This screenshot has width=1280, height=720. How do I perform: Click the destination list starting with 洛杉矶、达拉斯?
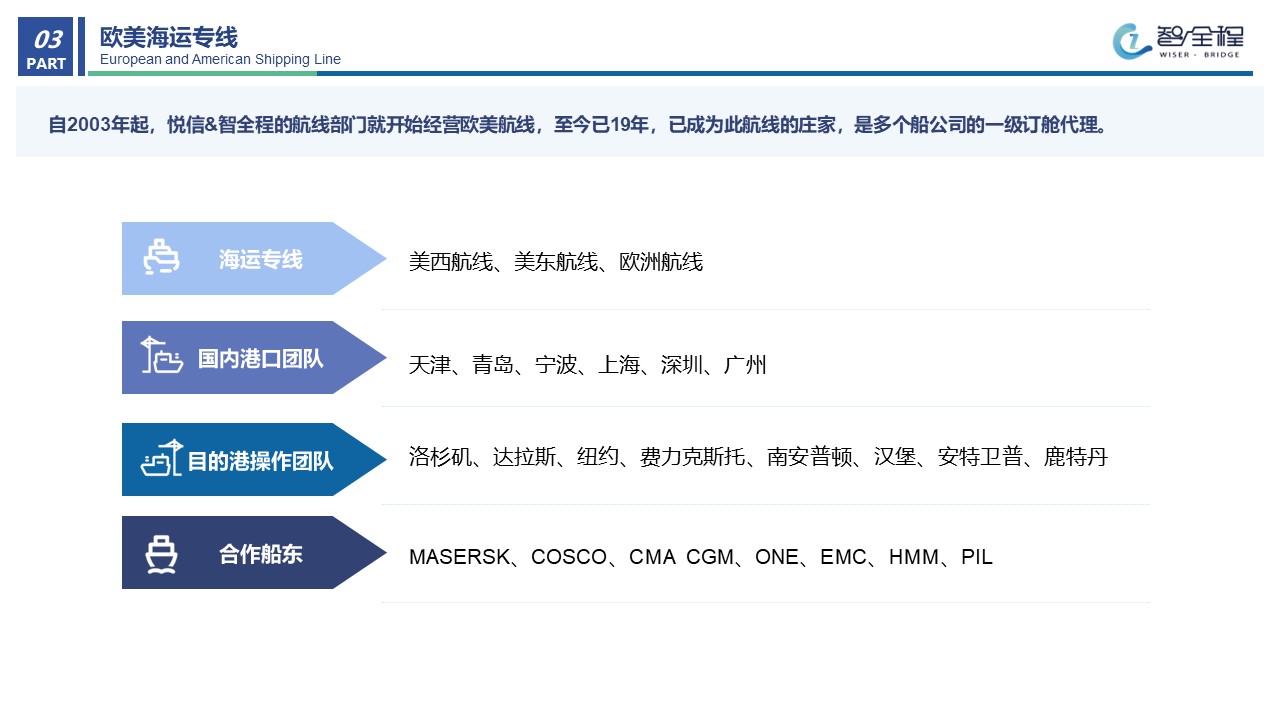(x=758, y=458)
